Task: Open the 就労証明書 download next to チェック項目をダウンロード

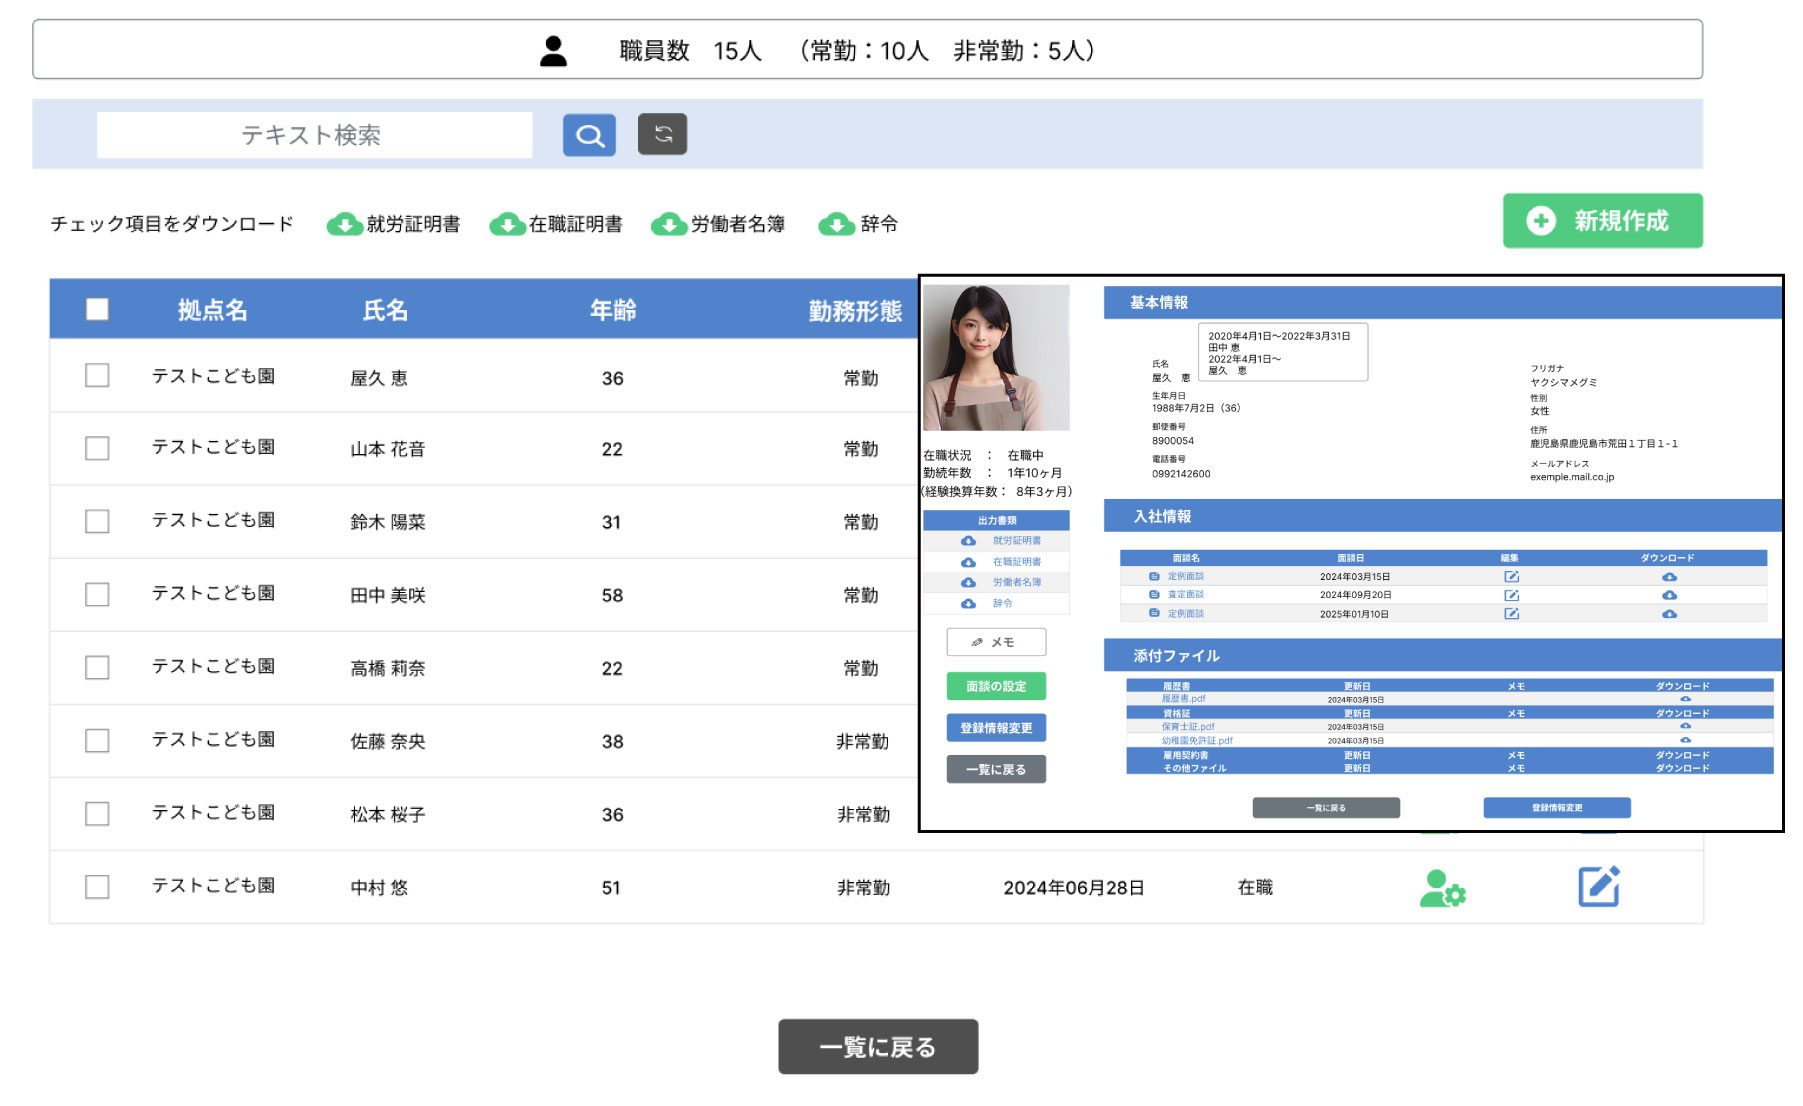Action: [x=396, y=224]
